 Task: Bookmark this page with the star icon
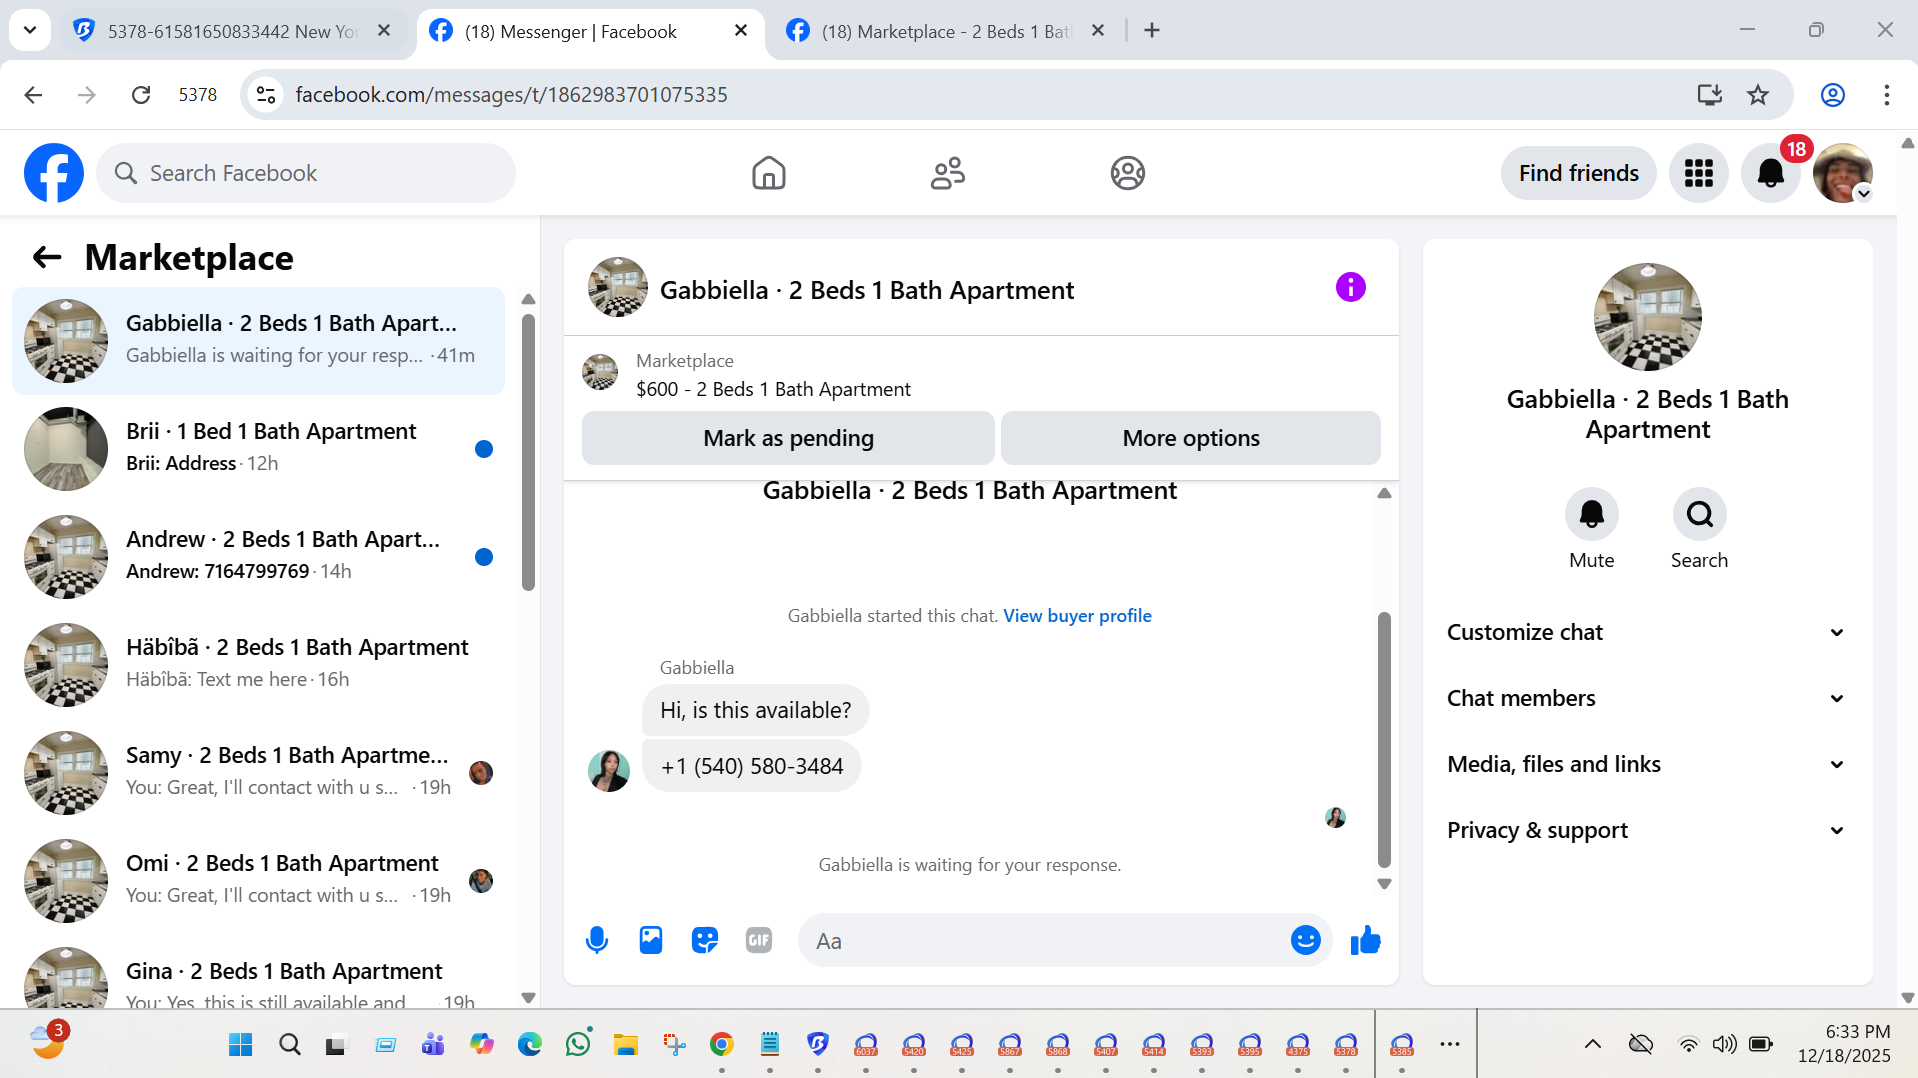1758,95
